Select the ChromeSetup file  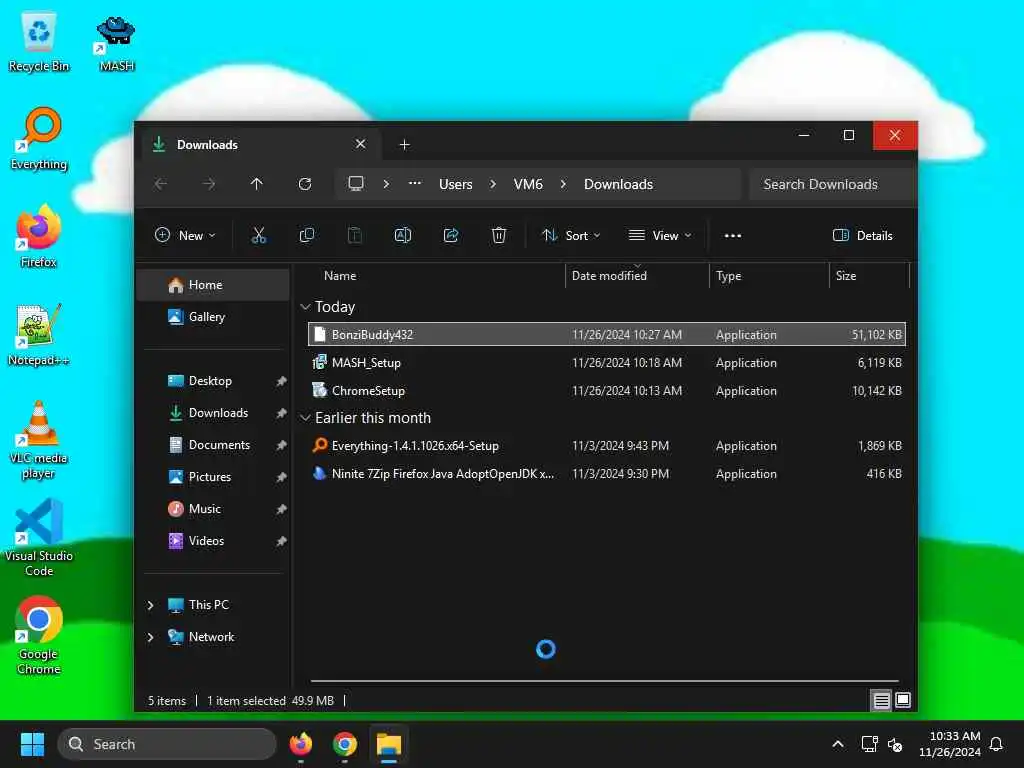[x=607, y=391]
